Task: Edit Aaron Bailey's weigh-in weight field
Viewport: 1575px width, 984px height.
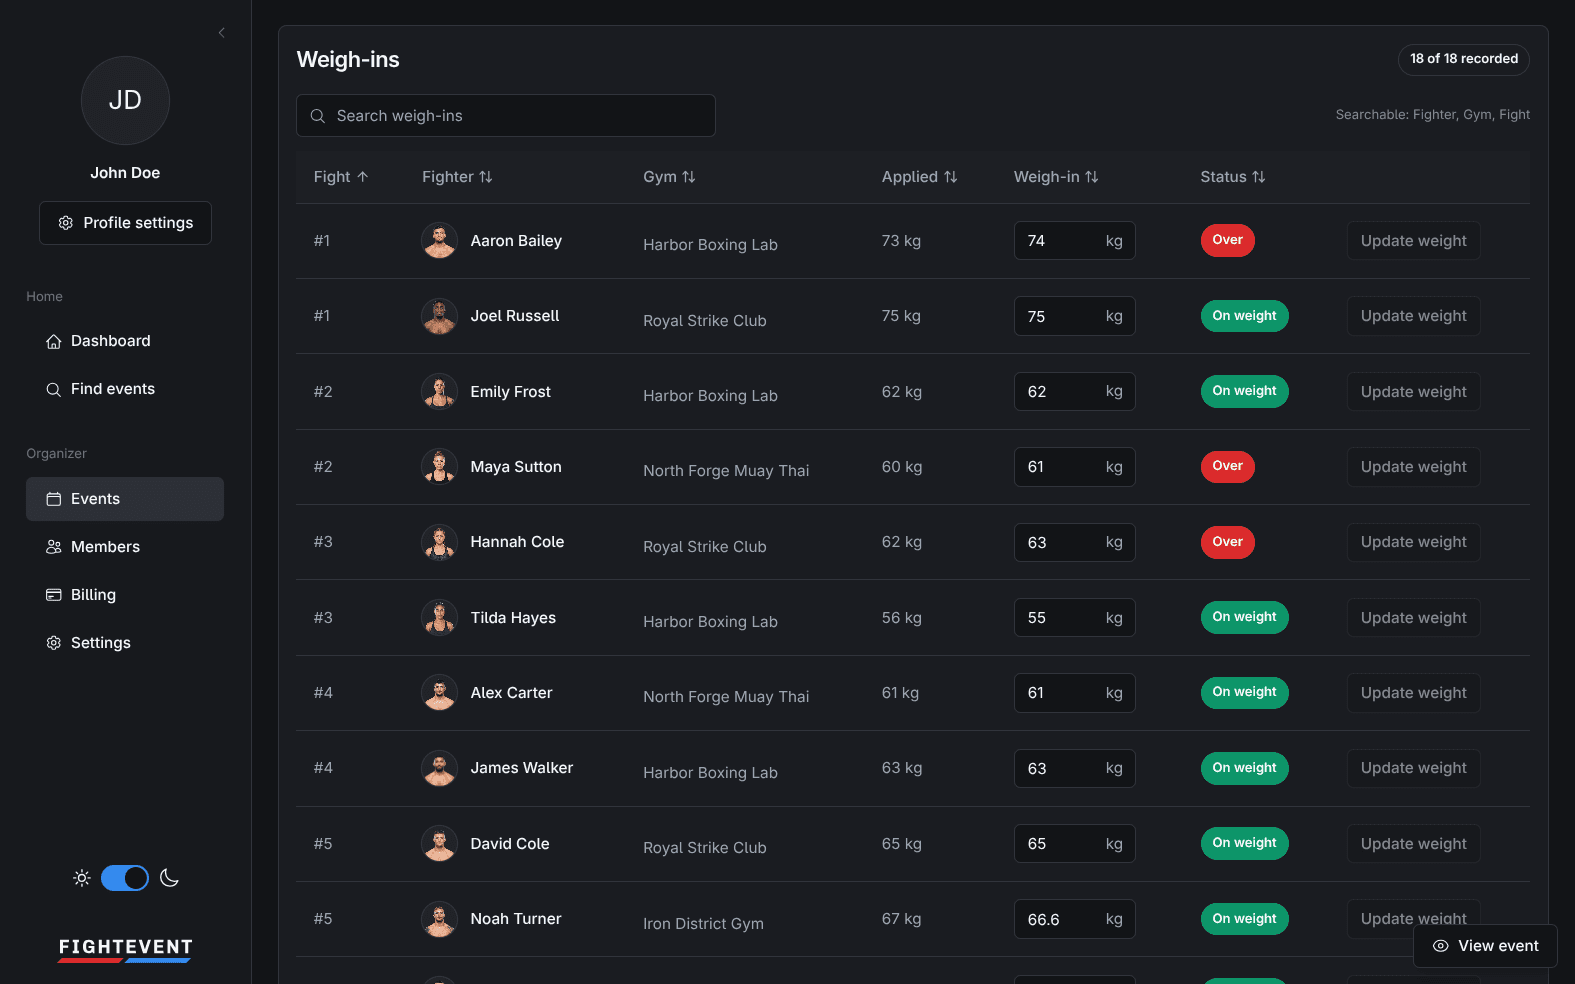Action: coord(1074,241)
